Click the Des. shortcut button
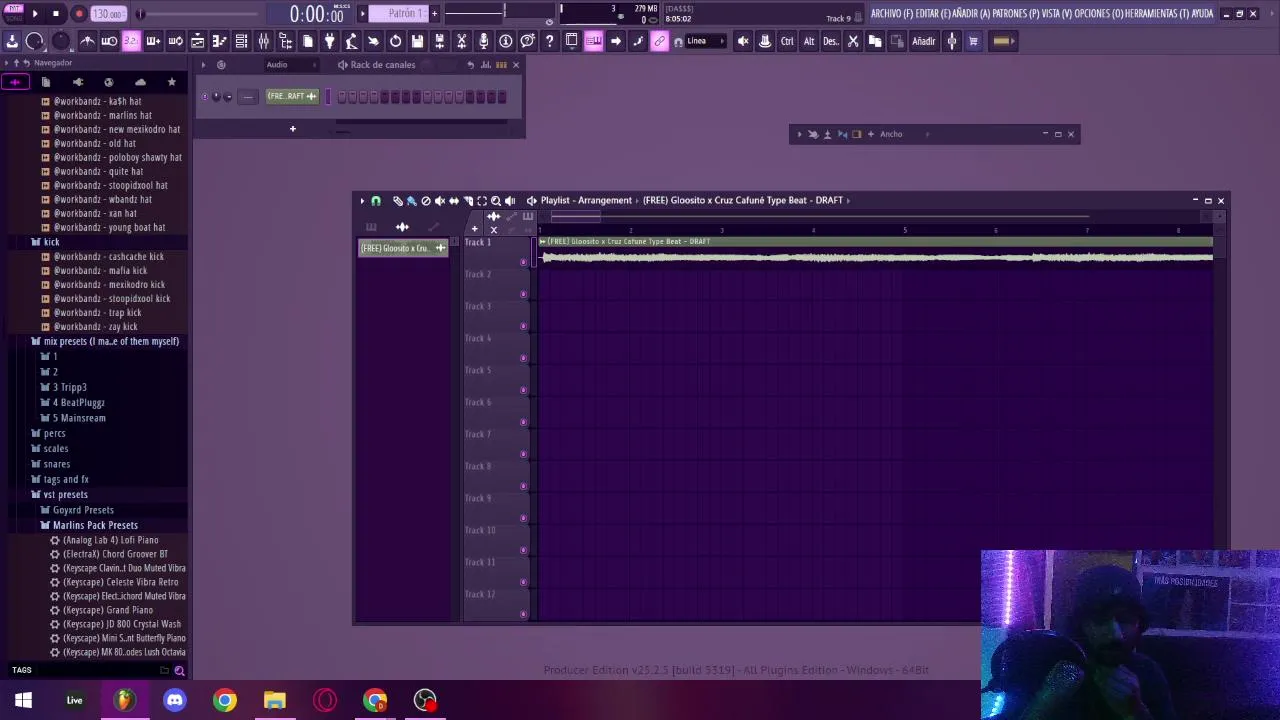Image resolution: width=1280 pixels, height=720 pixels. point(831,41)
